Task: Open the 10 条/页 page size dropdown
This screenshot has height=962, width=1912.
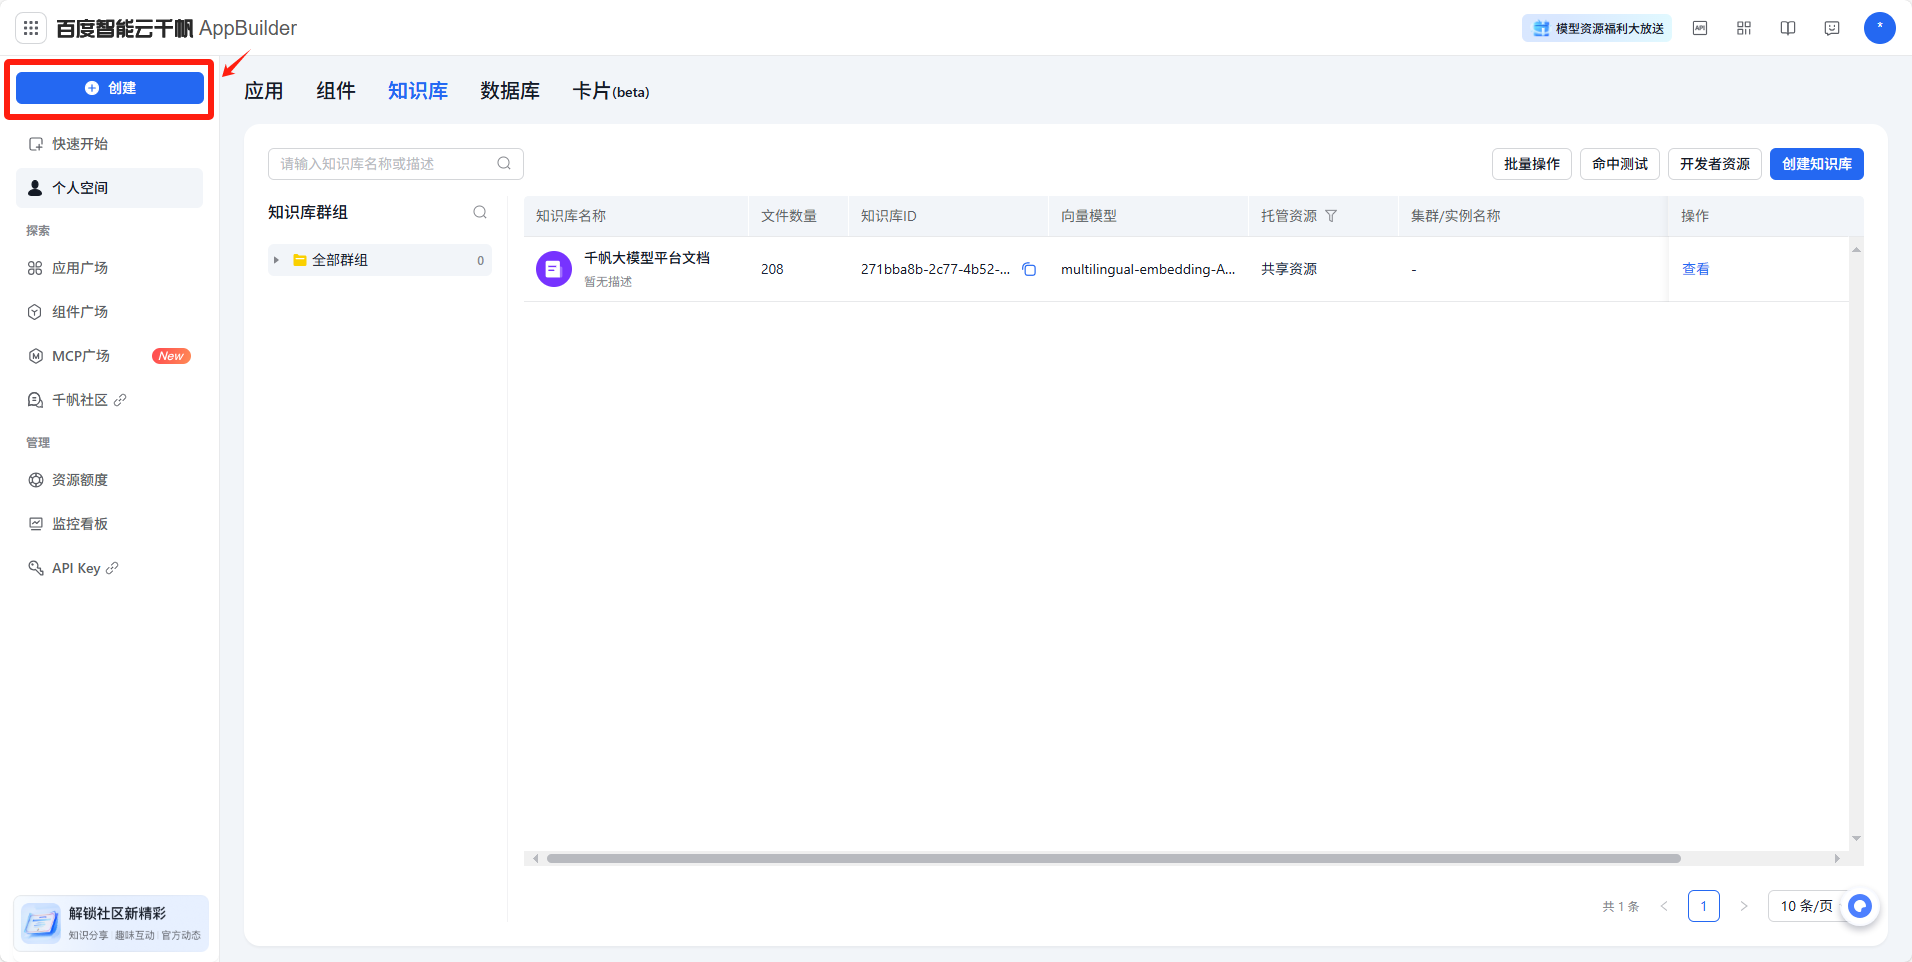Action: pos(1805,906)
